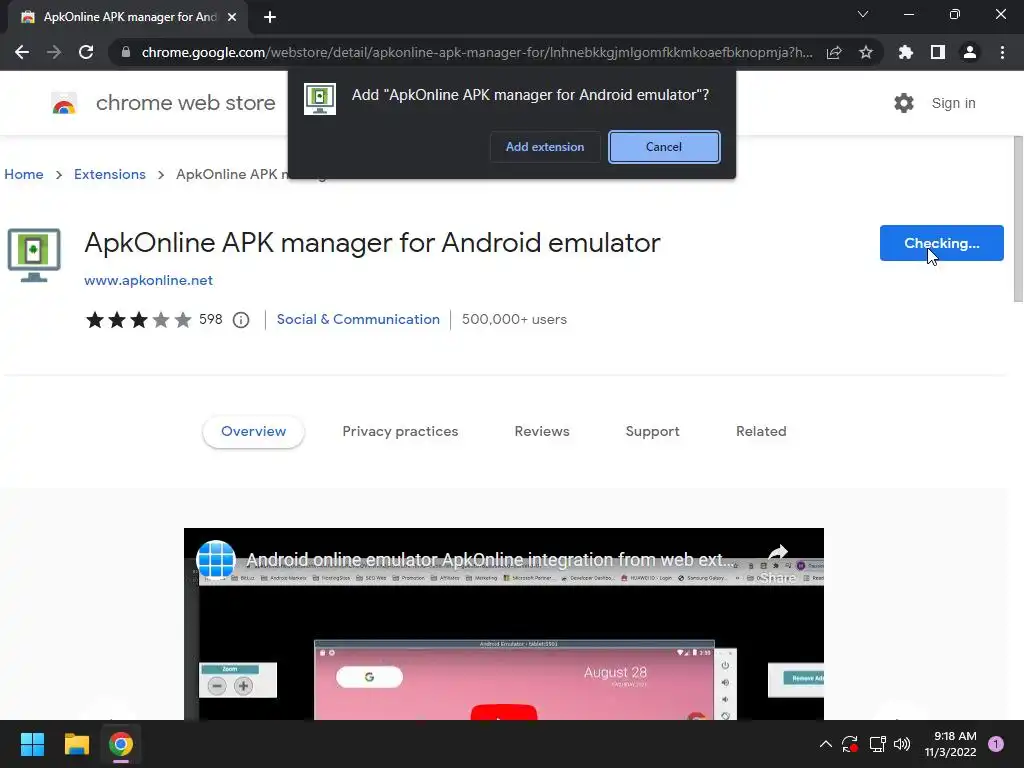Image resolution: width=1024 pixels, height=768 pixels.
Task: Show hidden system tray icons
Action: point(825,744)
